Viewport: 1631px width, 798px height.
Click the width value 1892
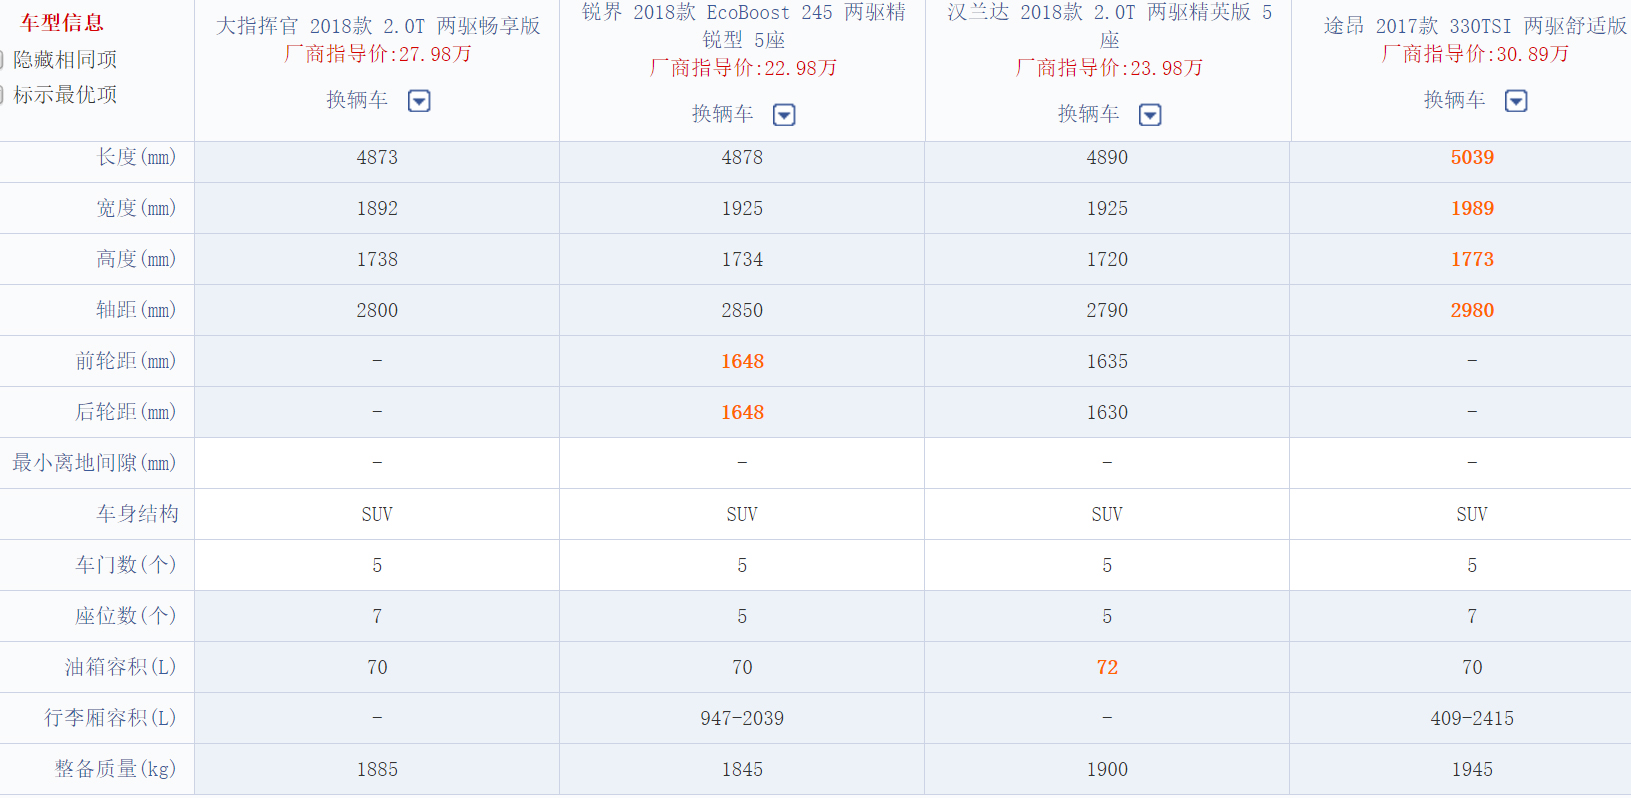377,208
